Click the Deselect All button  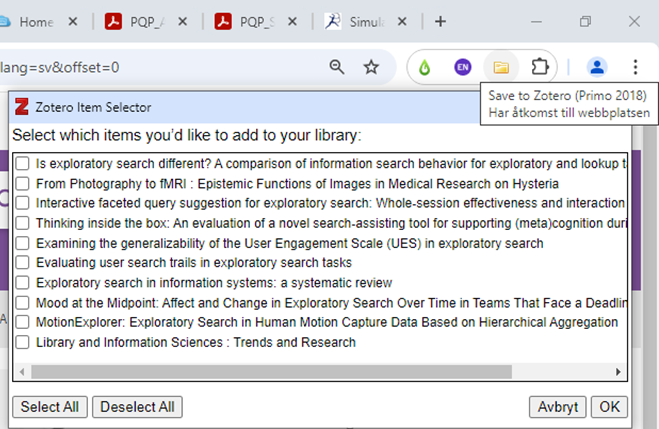(x=137, y=407)
